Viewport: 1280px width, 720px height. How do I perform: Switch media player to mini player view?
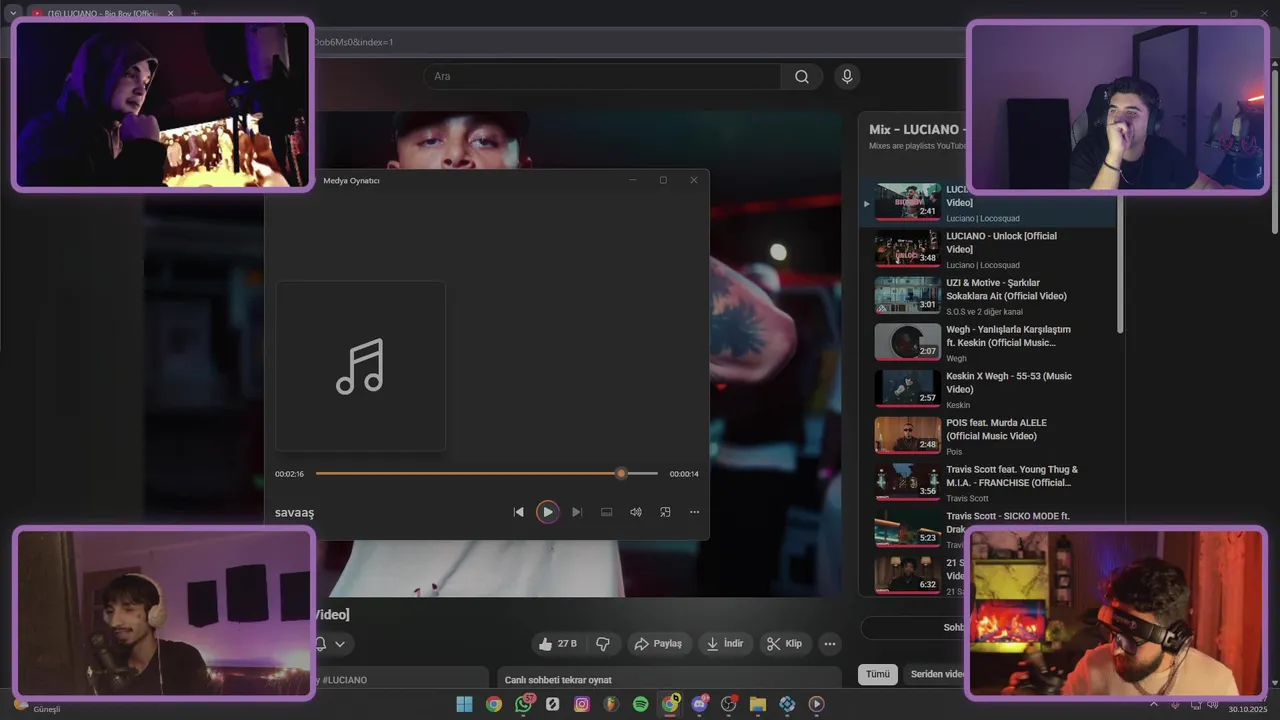[665, 512]
